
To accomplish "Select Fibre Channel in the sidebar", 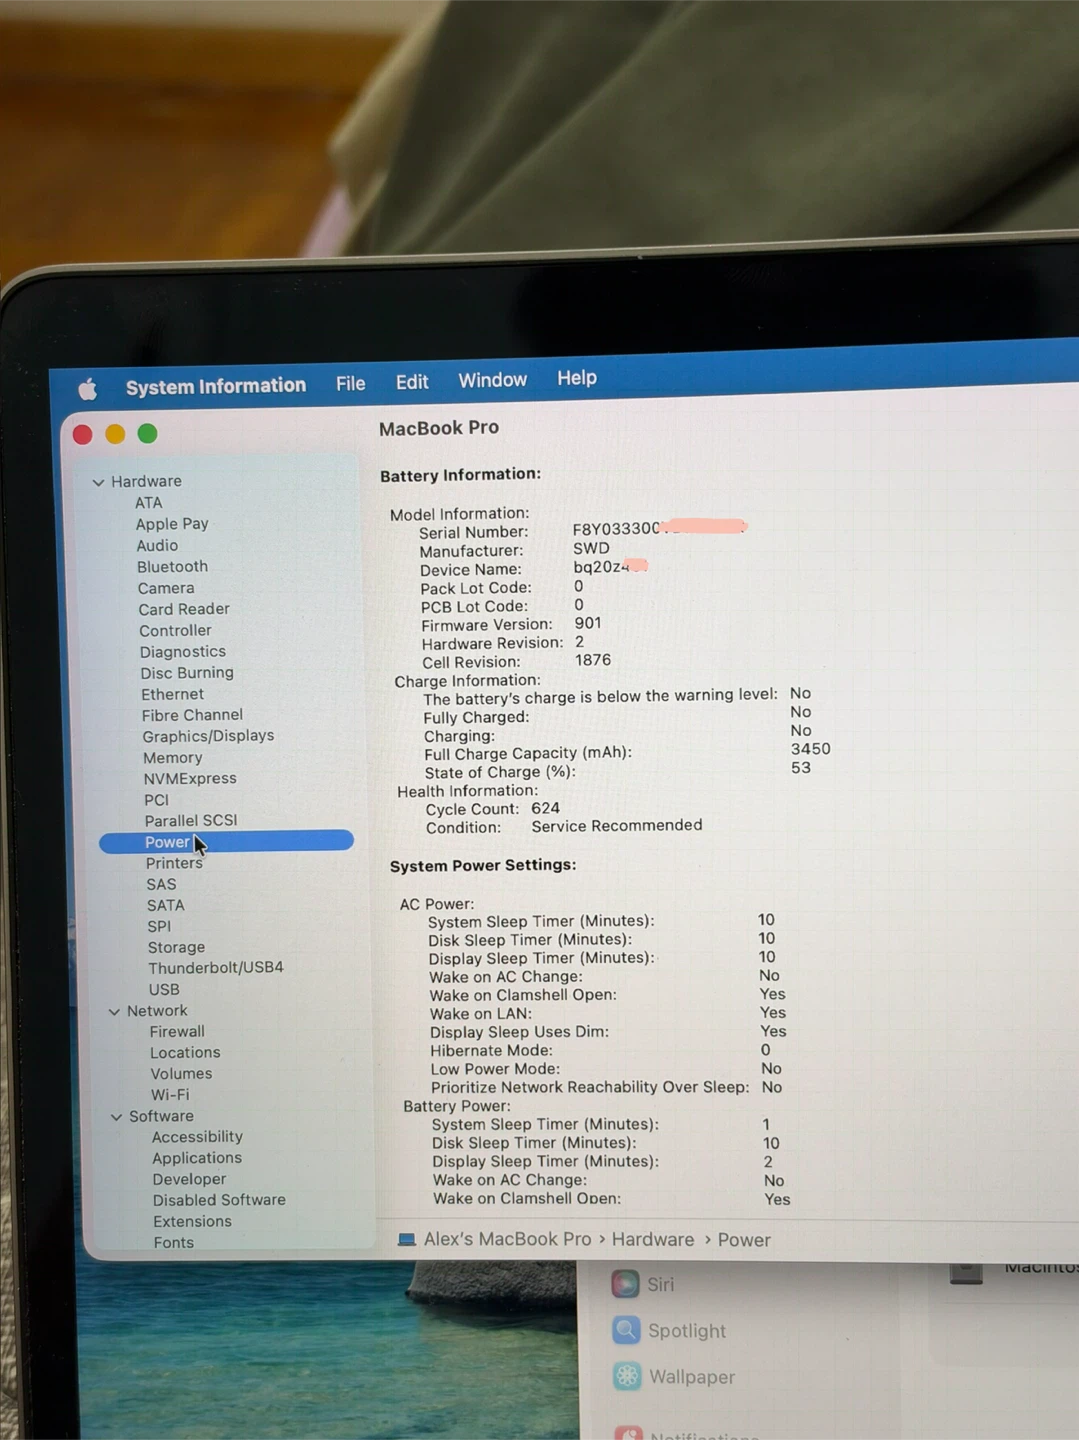I will click(192, 715).
